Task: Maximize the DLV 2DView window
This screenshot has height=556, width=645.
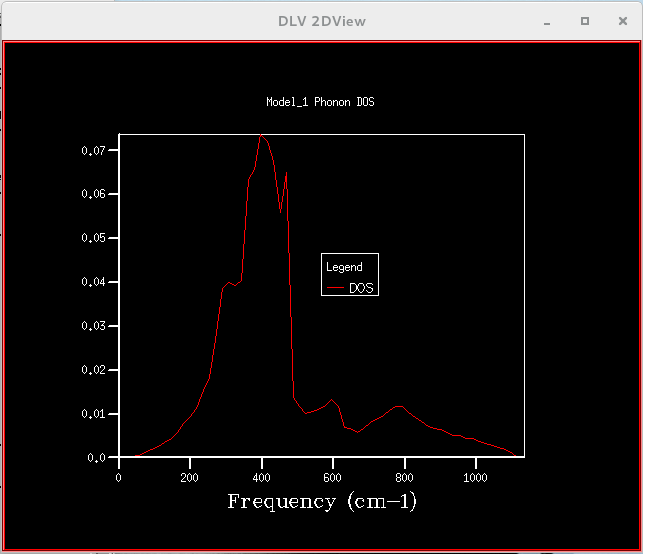Action: (x=585, y=21)
